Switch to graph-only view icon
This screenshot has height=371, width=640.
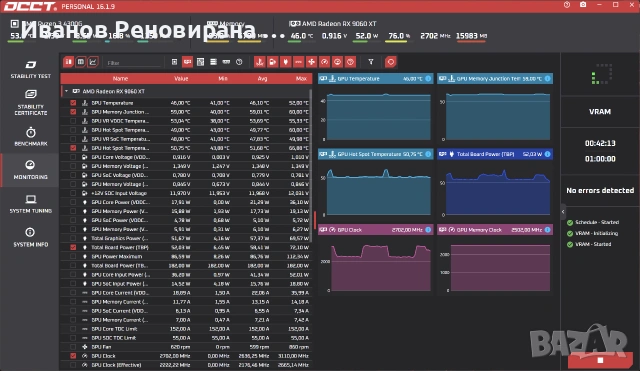[93, 62]
